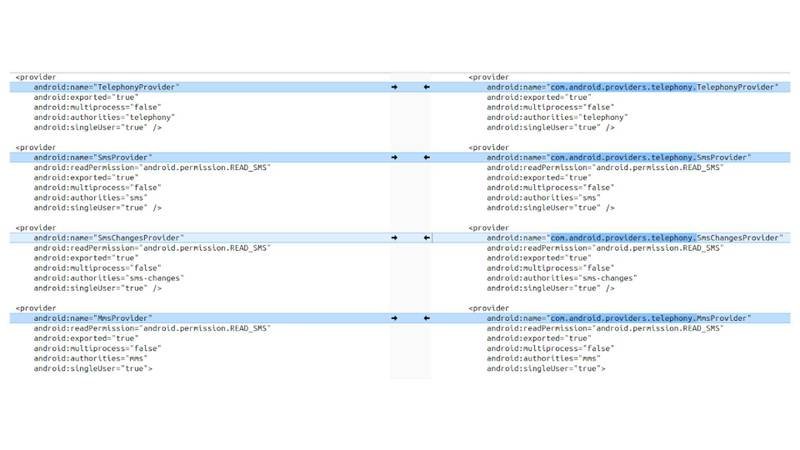The height and width of the screenshot is (450, 800).
Task: Select left pane line android:name="SmsChangesProvider"
Action: (x=109, y=238)
